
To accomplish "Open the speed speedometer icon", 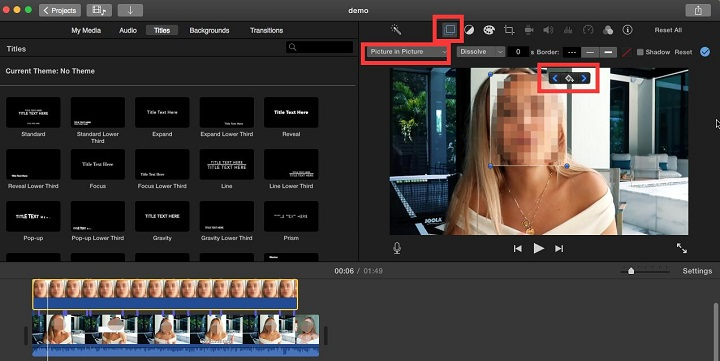I will [x=588, y=30].
